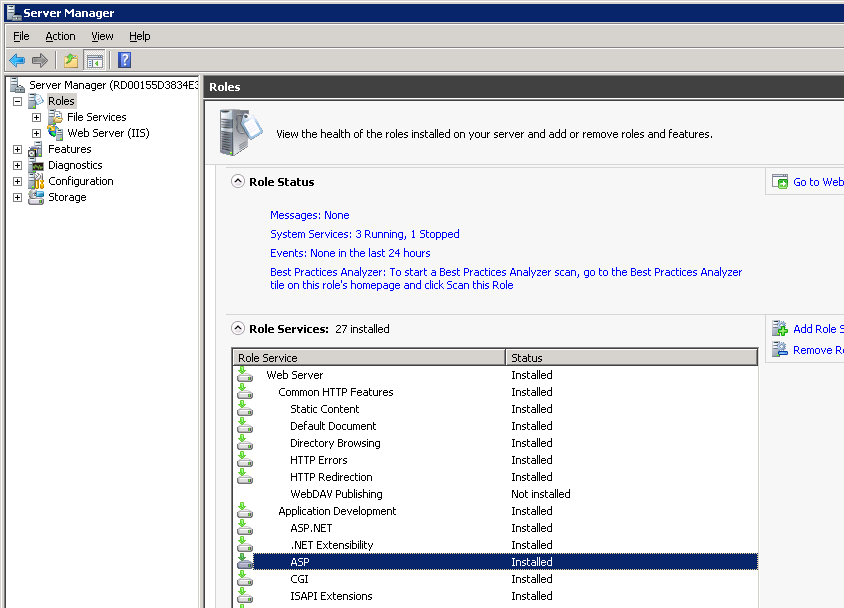844x608 pixels.
Task: Toggle the Show/Hide Console Tree icon
Action: (95, 60)
